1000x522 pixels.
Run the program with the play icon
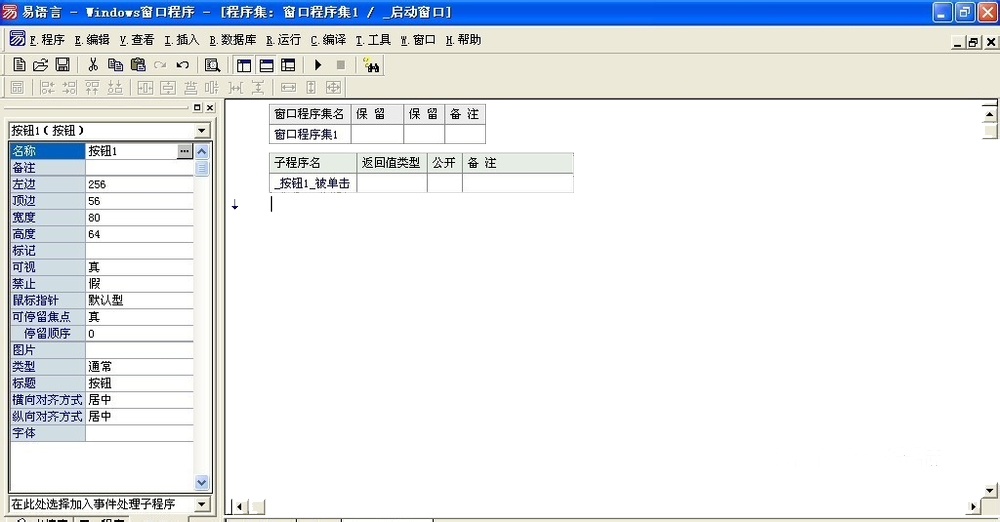pyautogui.click(x=318, y=65)
